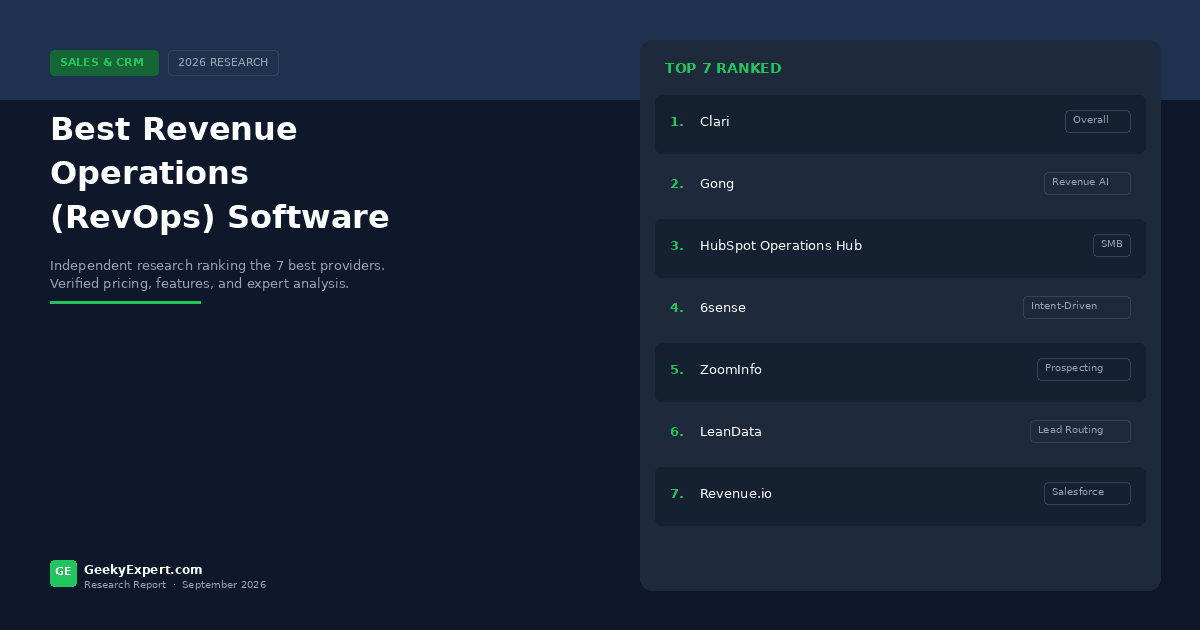Click the Revenue AI tag beside Gong
The image size is (1200, 630).
point(1087,183)
